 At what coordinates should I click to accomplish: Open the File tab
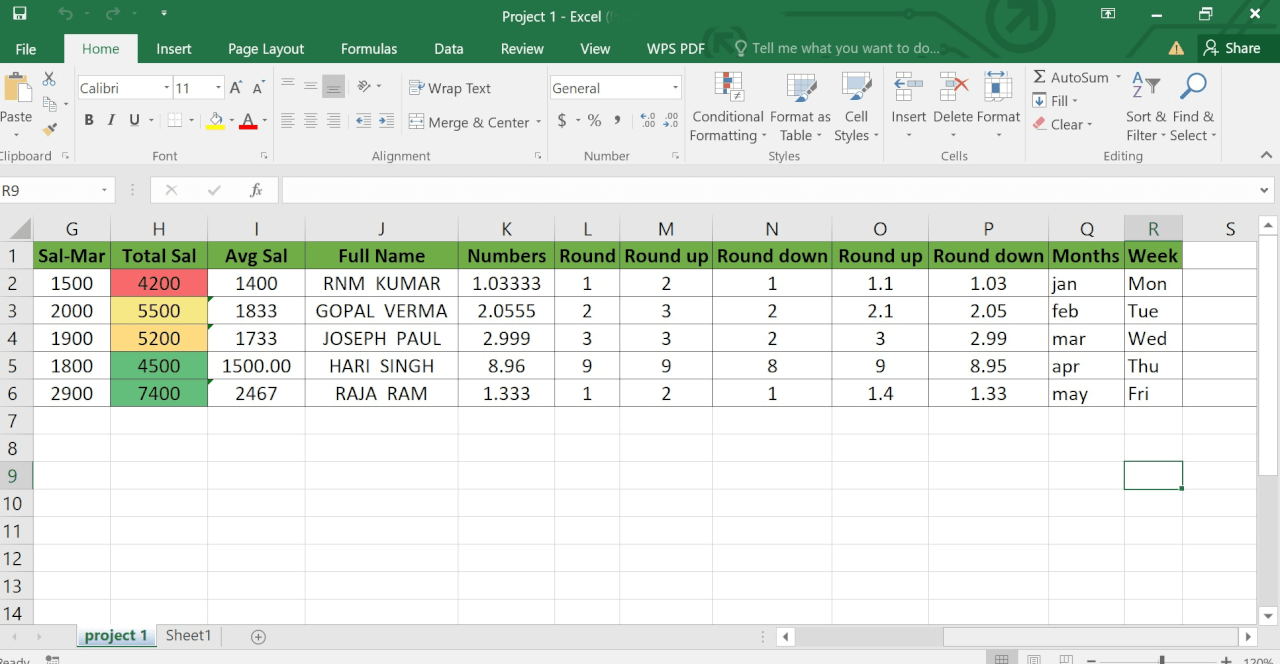pos(26,48)
